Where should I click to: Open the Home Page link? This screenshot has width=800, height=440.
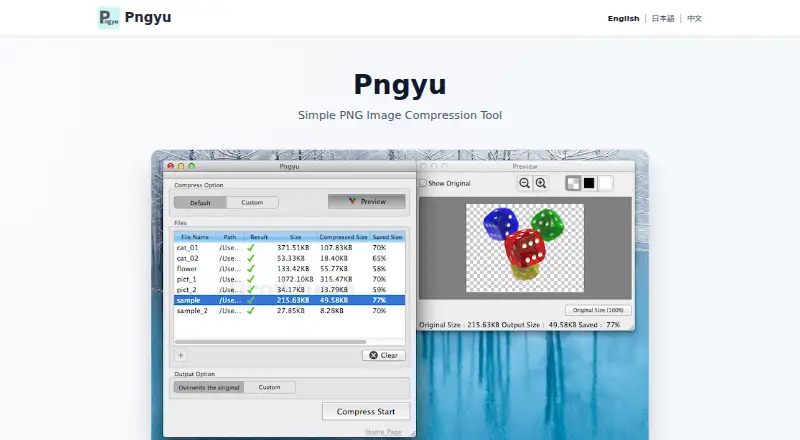pyautogui.click(x=384, y=432)
